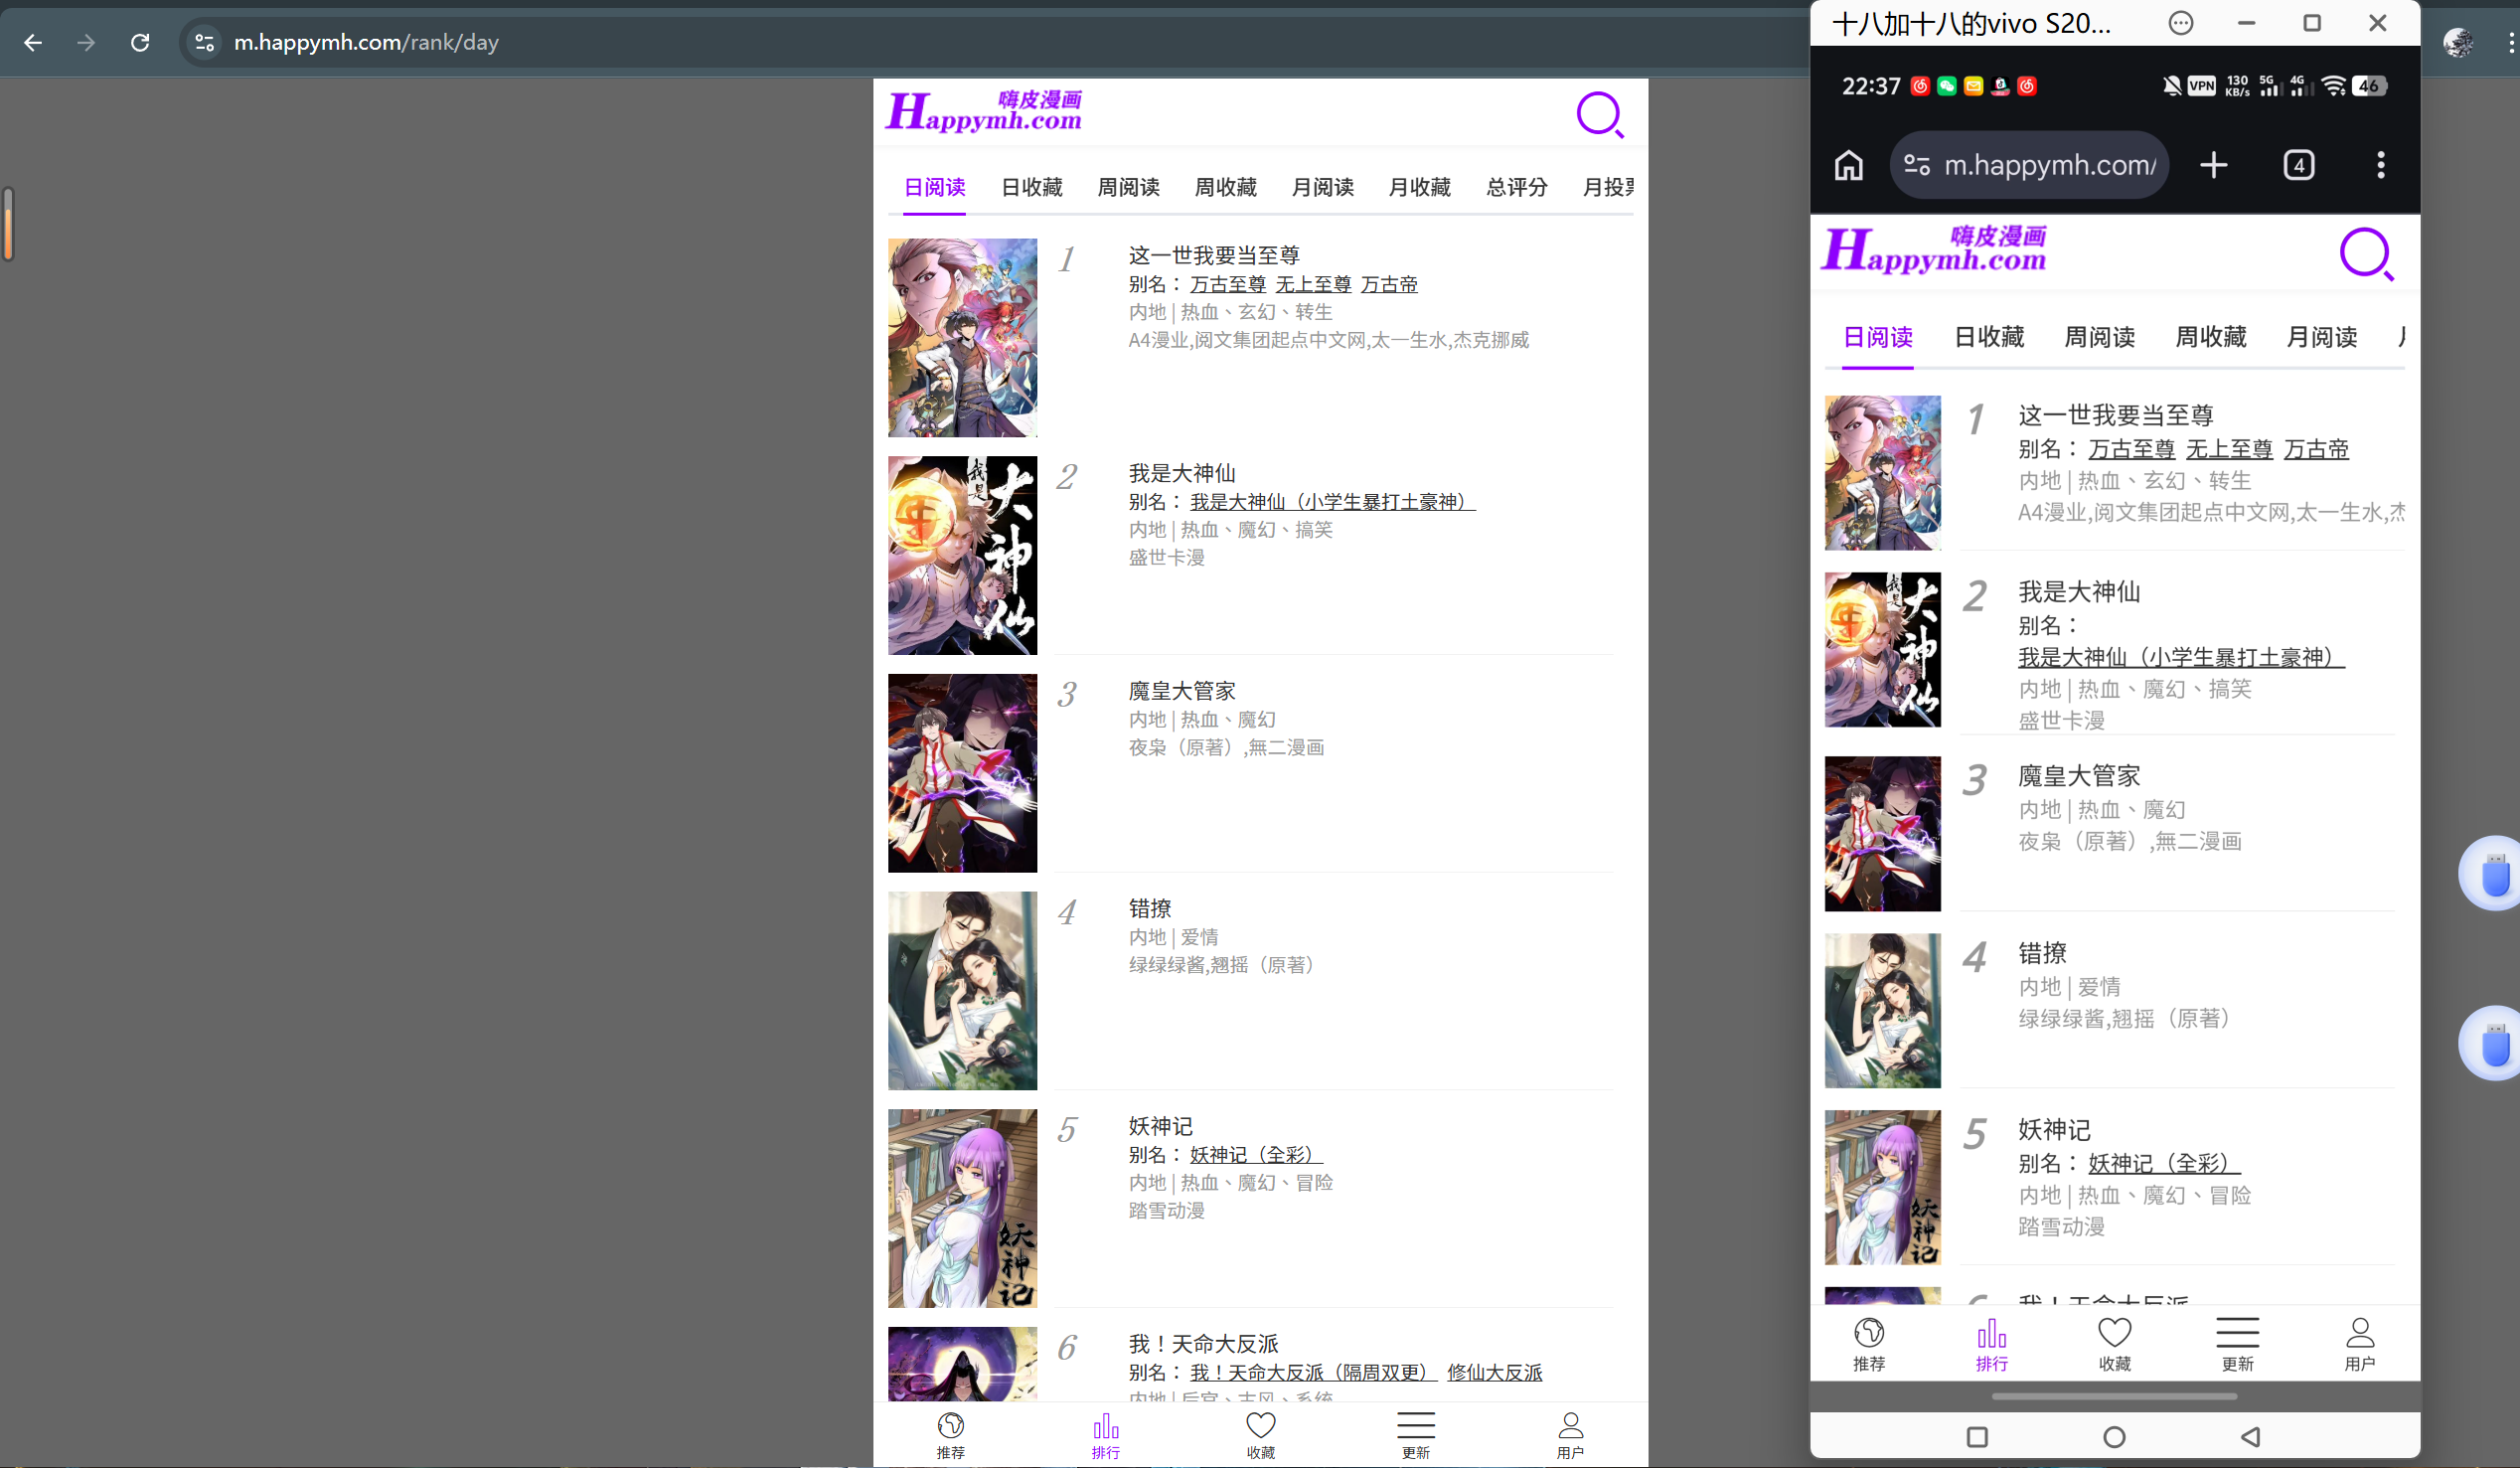Switch to 周阅读 tab on desktop page

1128,187
